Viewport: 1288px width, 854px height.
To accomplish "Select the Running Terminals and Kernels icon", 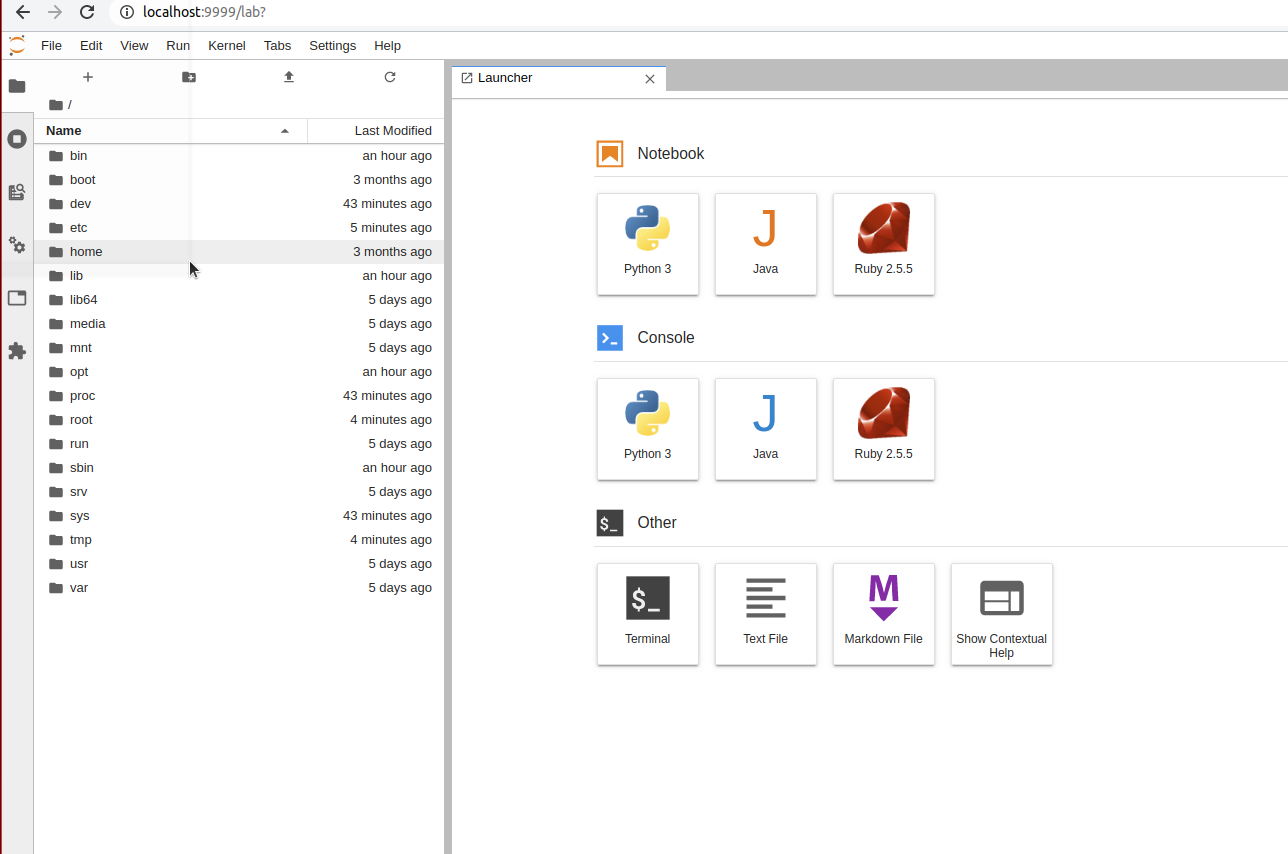I will (x=16, y=138).
